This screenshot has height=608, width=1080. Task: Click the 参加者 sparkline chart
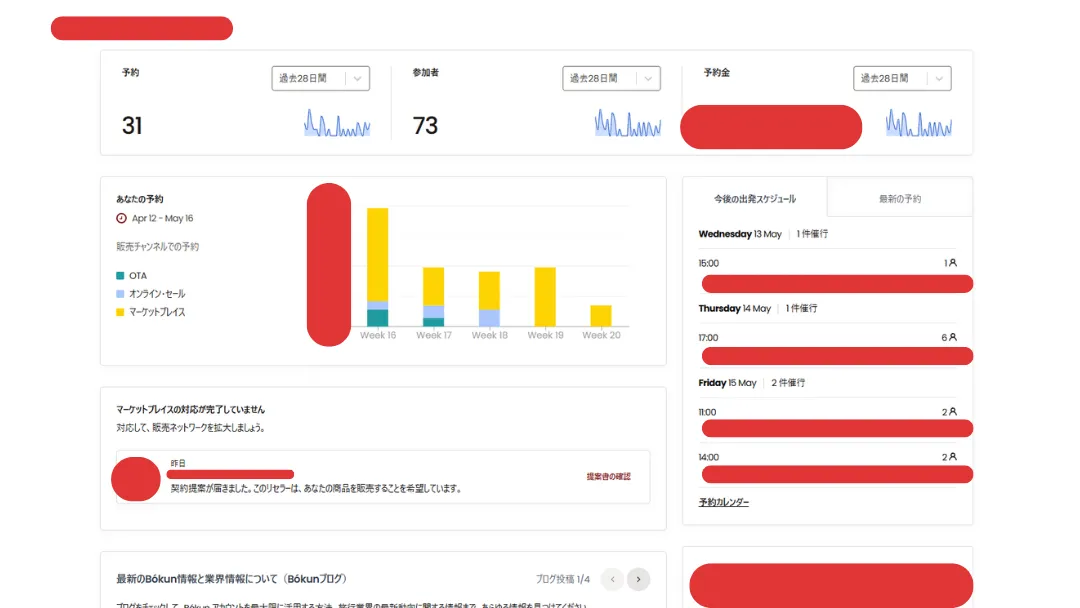pyautogui.click(x=627, y=123)
